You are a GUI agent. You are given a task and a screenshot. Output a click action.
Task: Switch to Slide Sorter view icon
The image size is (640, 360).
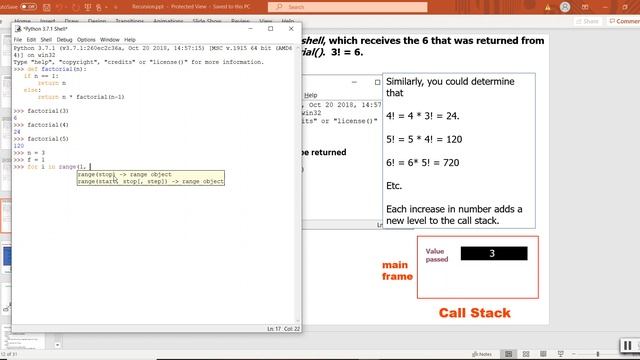coord(526,354)
